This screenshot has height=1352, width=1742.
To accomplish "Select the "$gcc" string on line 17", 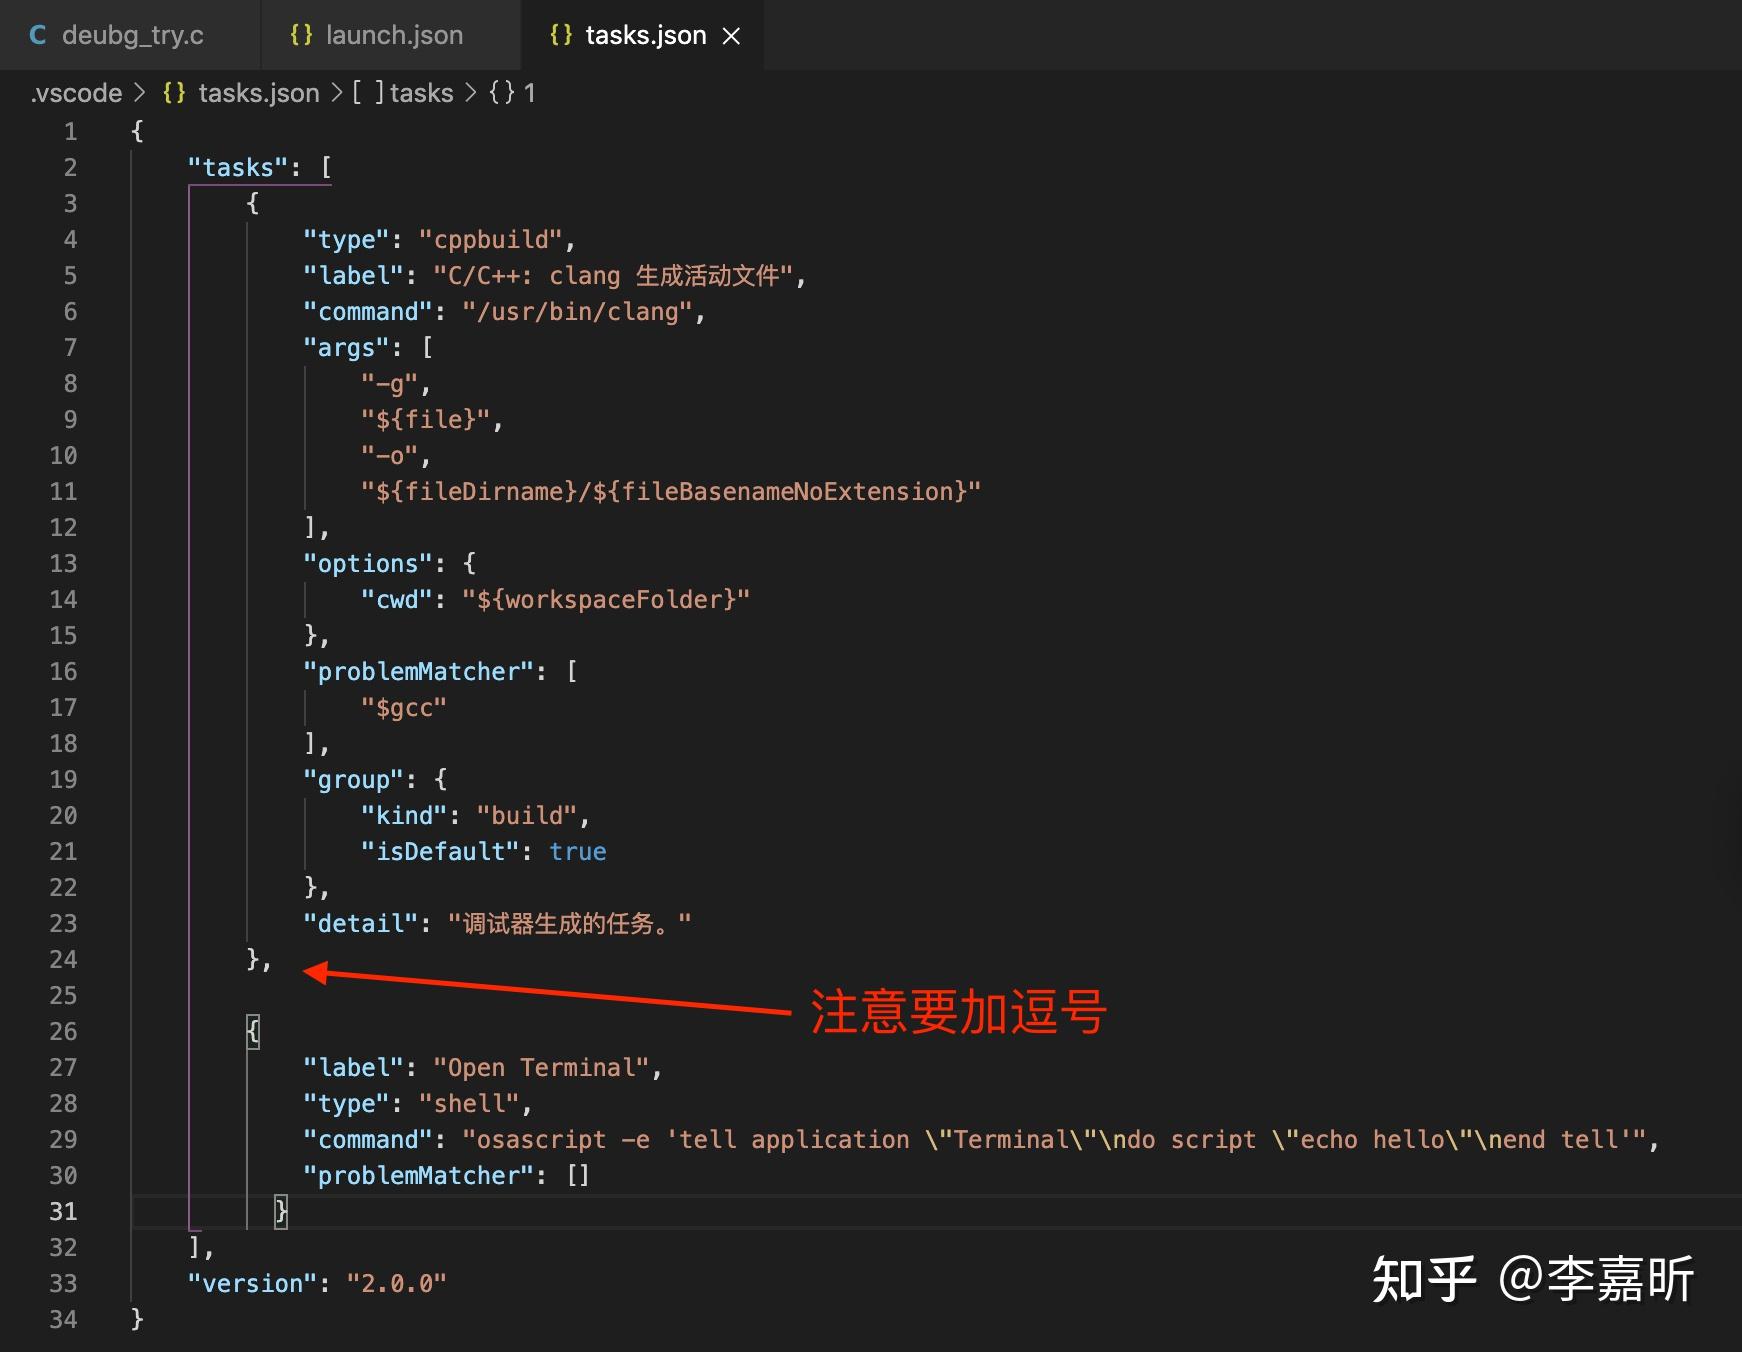I will (405, 707).
